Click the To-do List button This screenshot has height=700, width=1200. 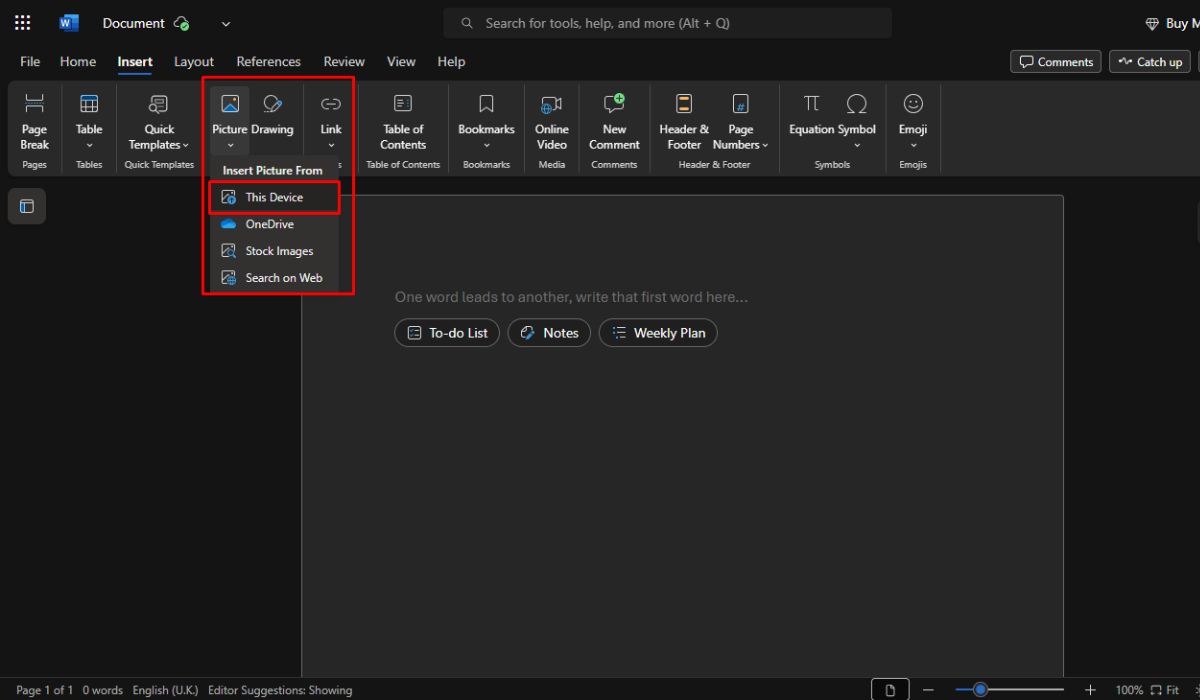tap(447, 333)
